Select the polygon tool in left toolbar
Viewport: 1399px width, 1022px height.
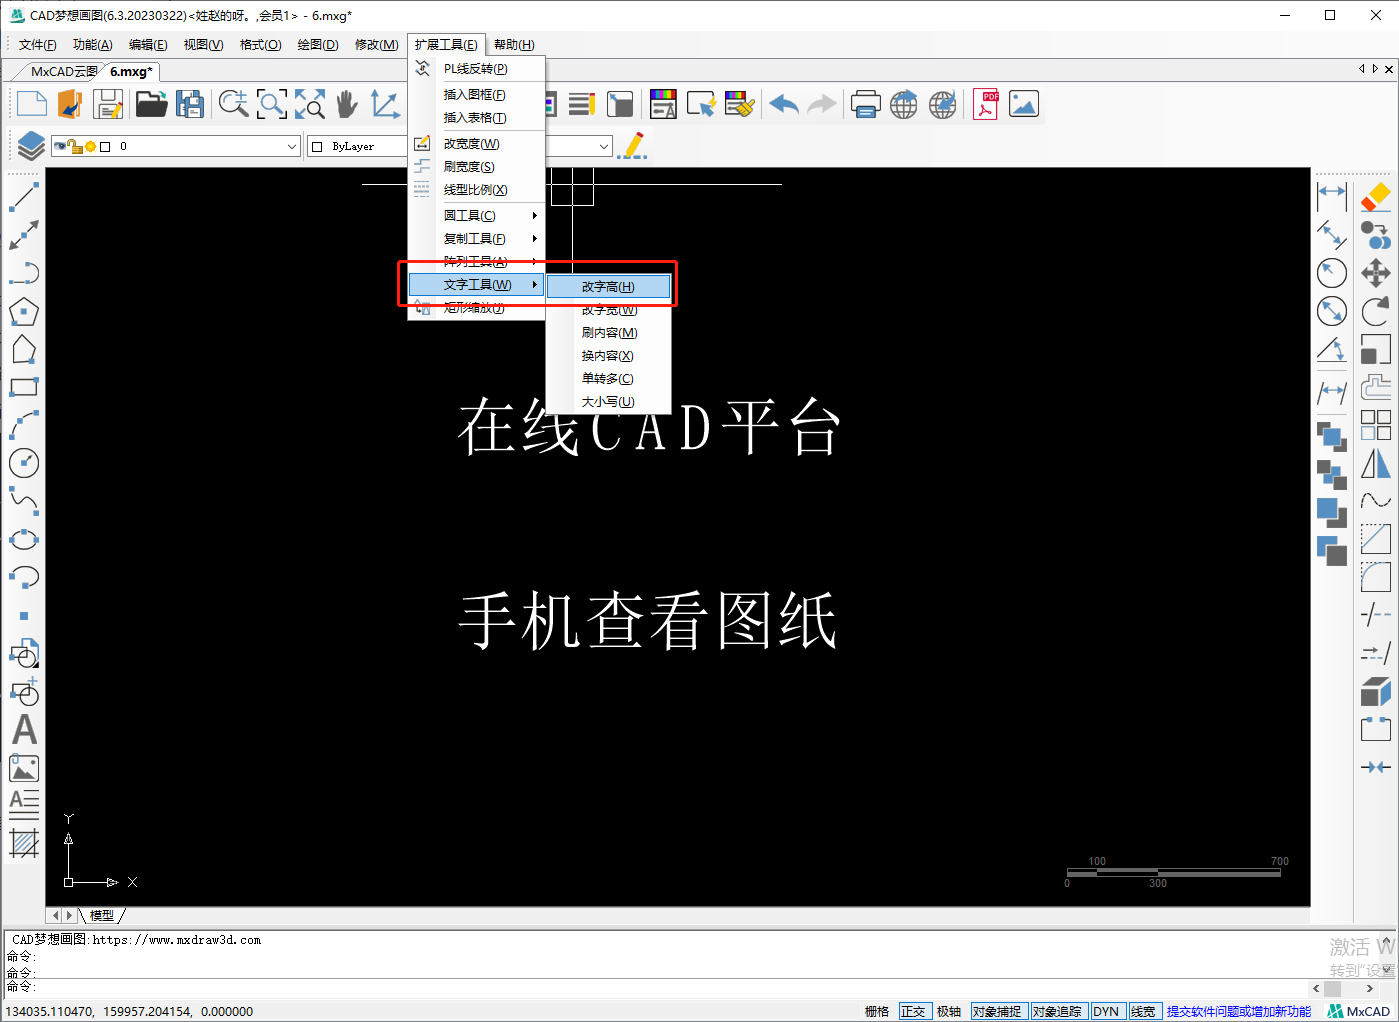point(24,311)
